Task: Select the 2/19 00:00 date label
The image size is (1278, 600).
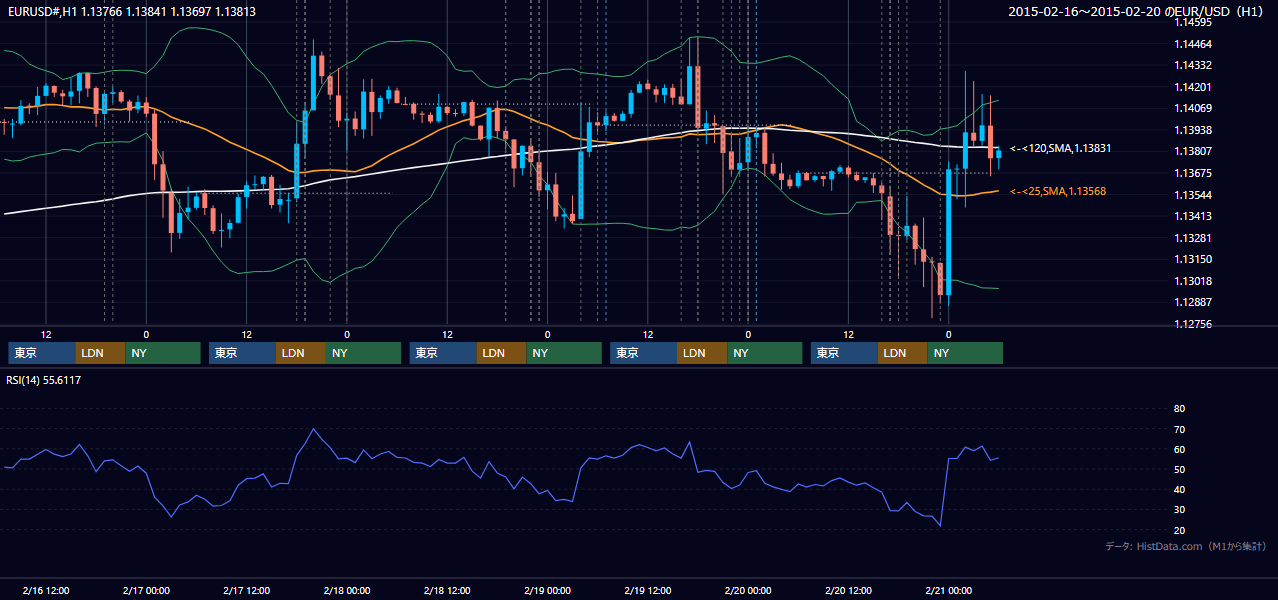Action: pos(547,590)
